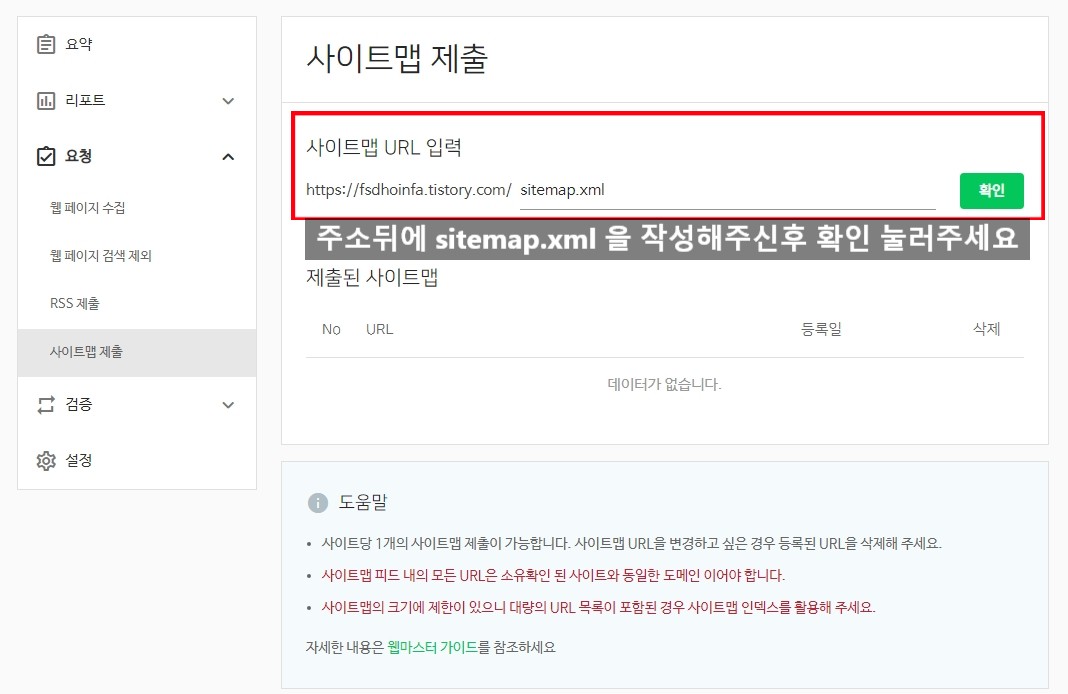
Task: Click the 사이트맵 인덱스 red help line
Action: pyautogui.click(x=598, y=608)
